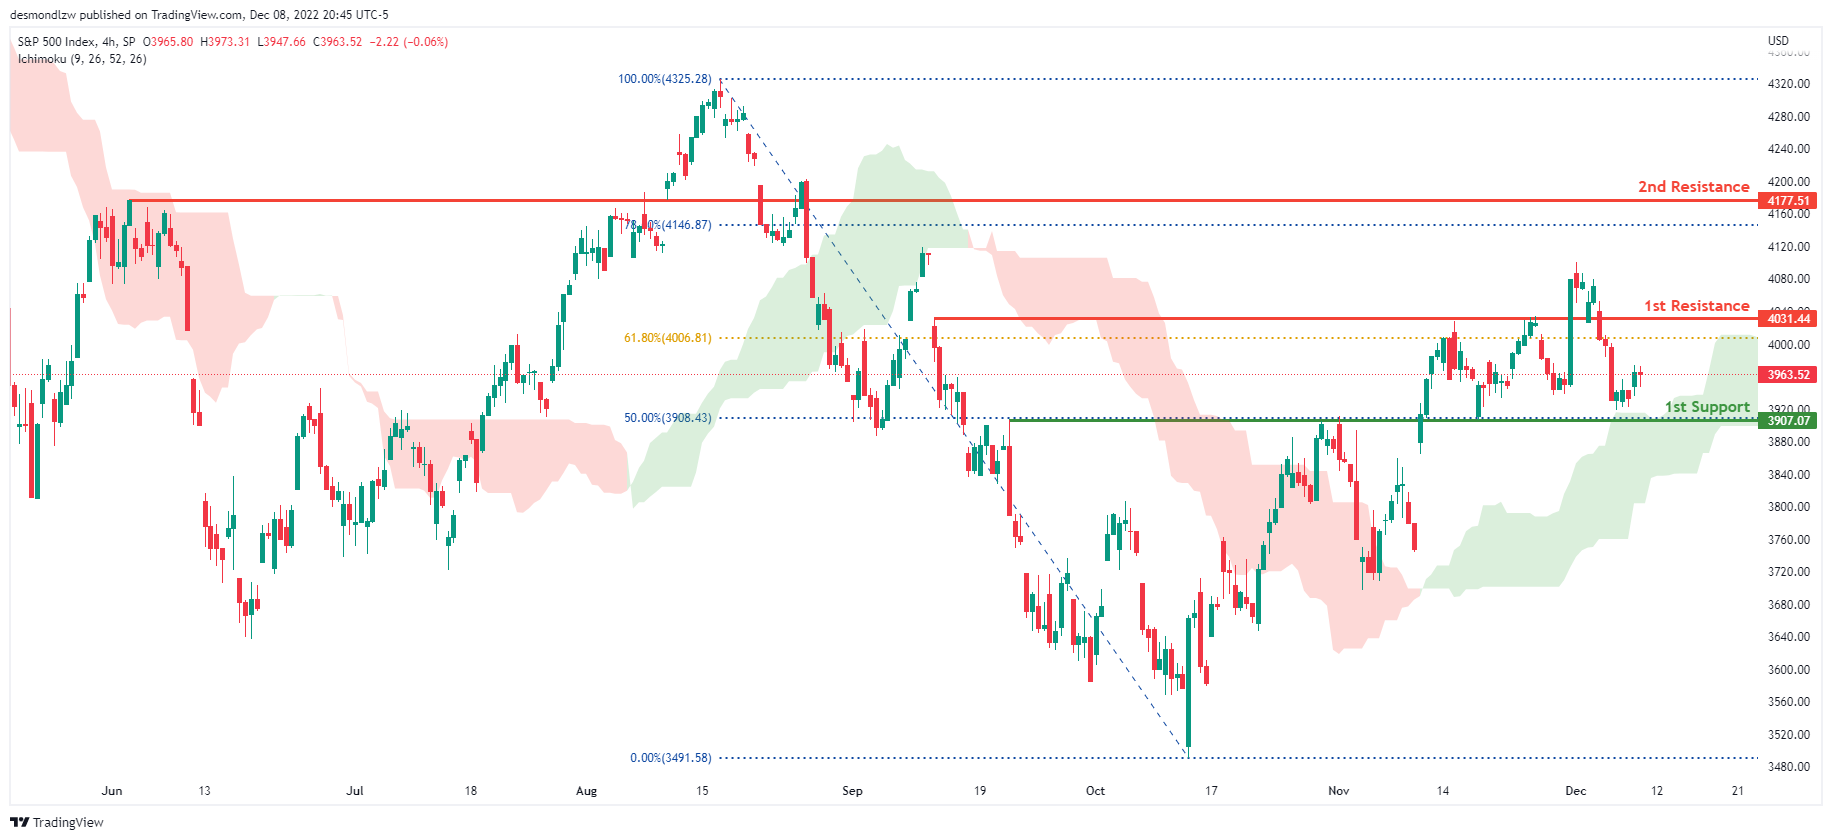This screenshot has width=1832, height=840.
Task: Click the Sep label on the time axis
Action: (852, 791)
